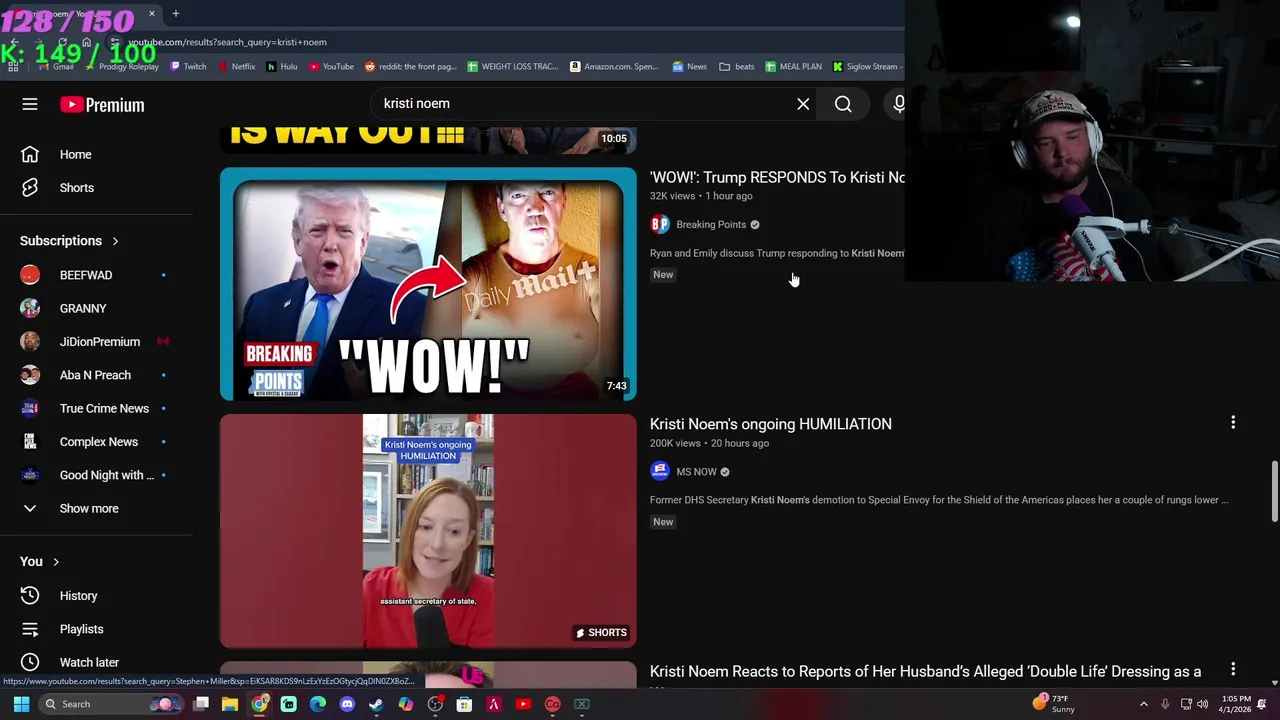Open 'WOW!': Trump RESPONDS video title
Viewport: 1280px width, 720px height.
click(x=777, y=177)
